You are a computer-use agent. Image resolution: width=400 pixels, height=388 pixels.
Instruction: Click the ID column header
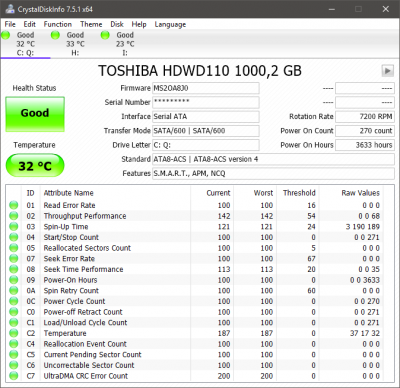30,193
